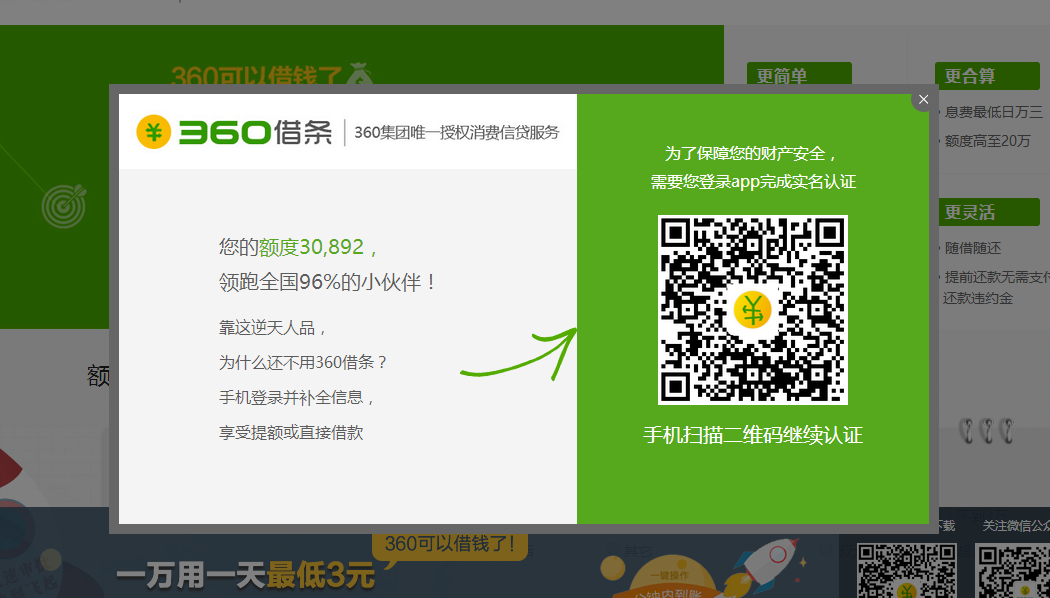Click text 息费最低日万三 in background
This screenshot has height=598, width=1050.
click(x=994, y=112)
